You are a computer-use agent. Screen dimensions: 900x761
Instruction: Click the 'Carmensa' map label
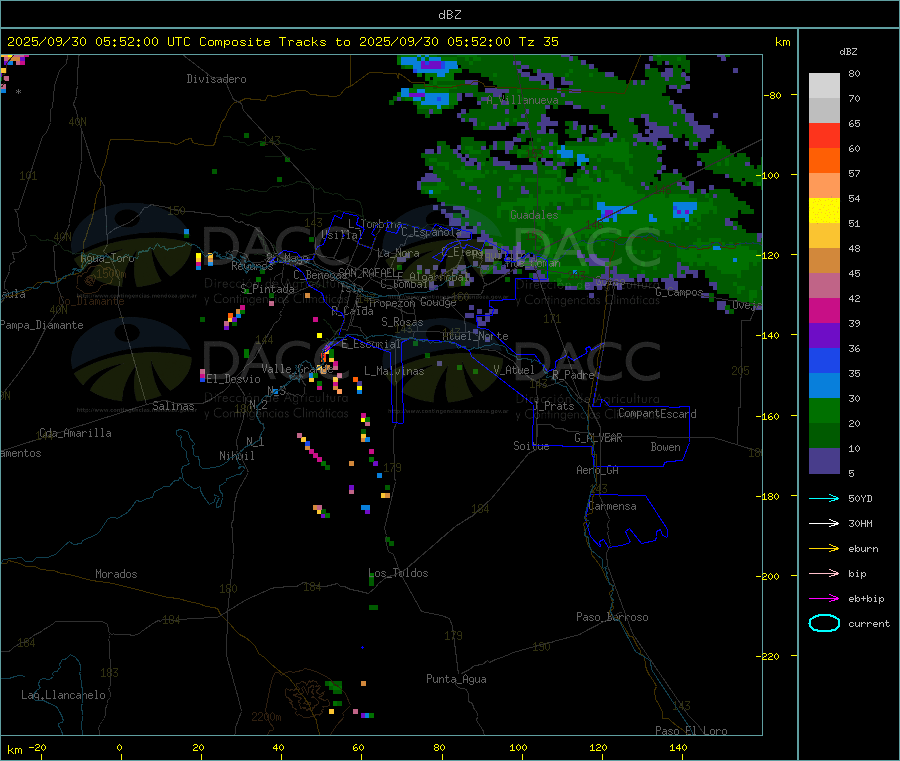[x=612, y=506]
